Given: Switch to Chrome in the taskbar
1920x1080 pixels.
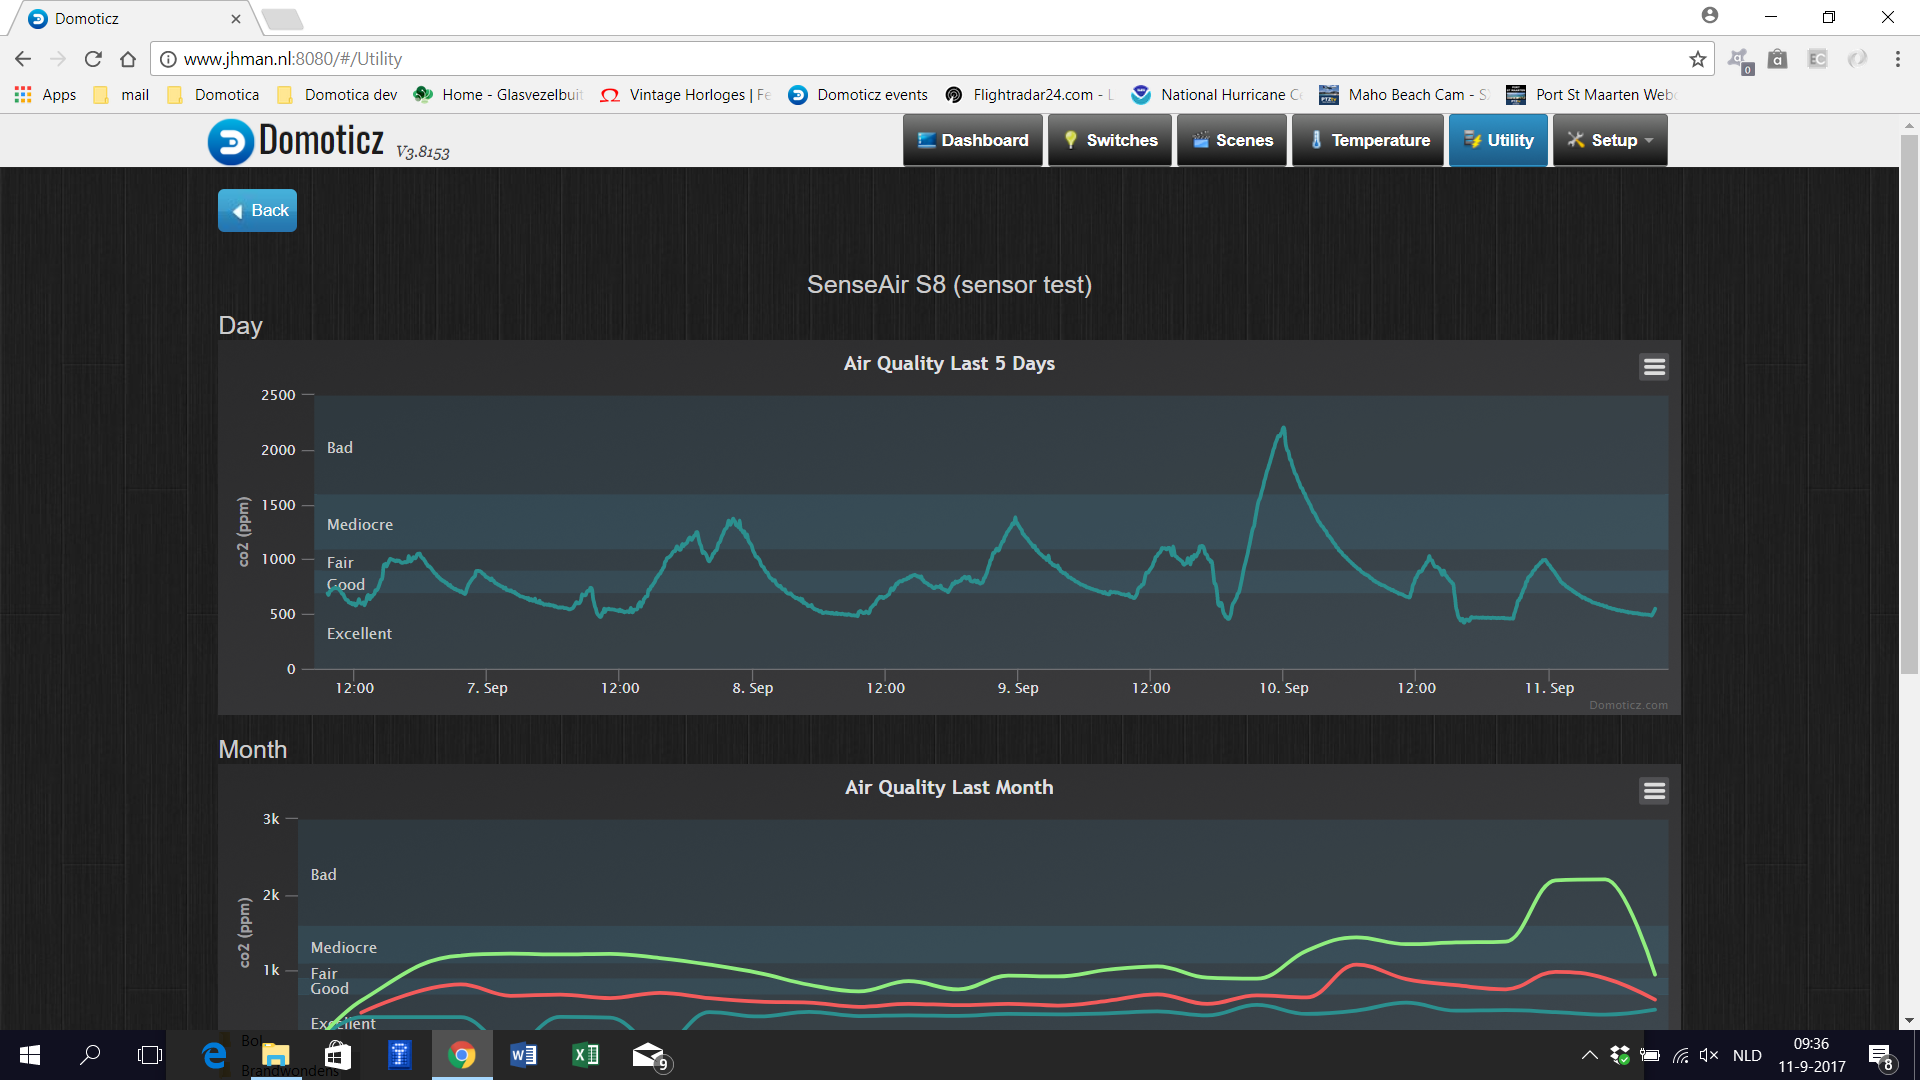Looking at the screenshot, I should [462, 1055].
